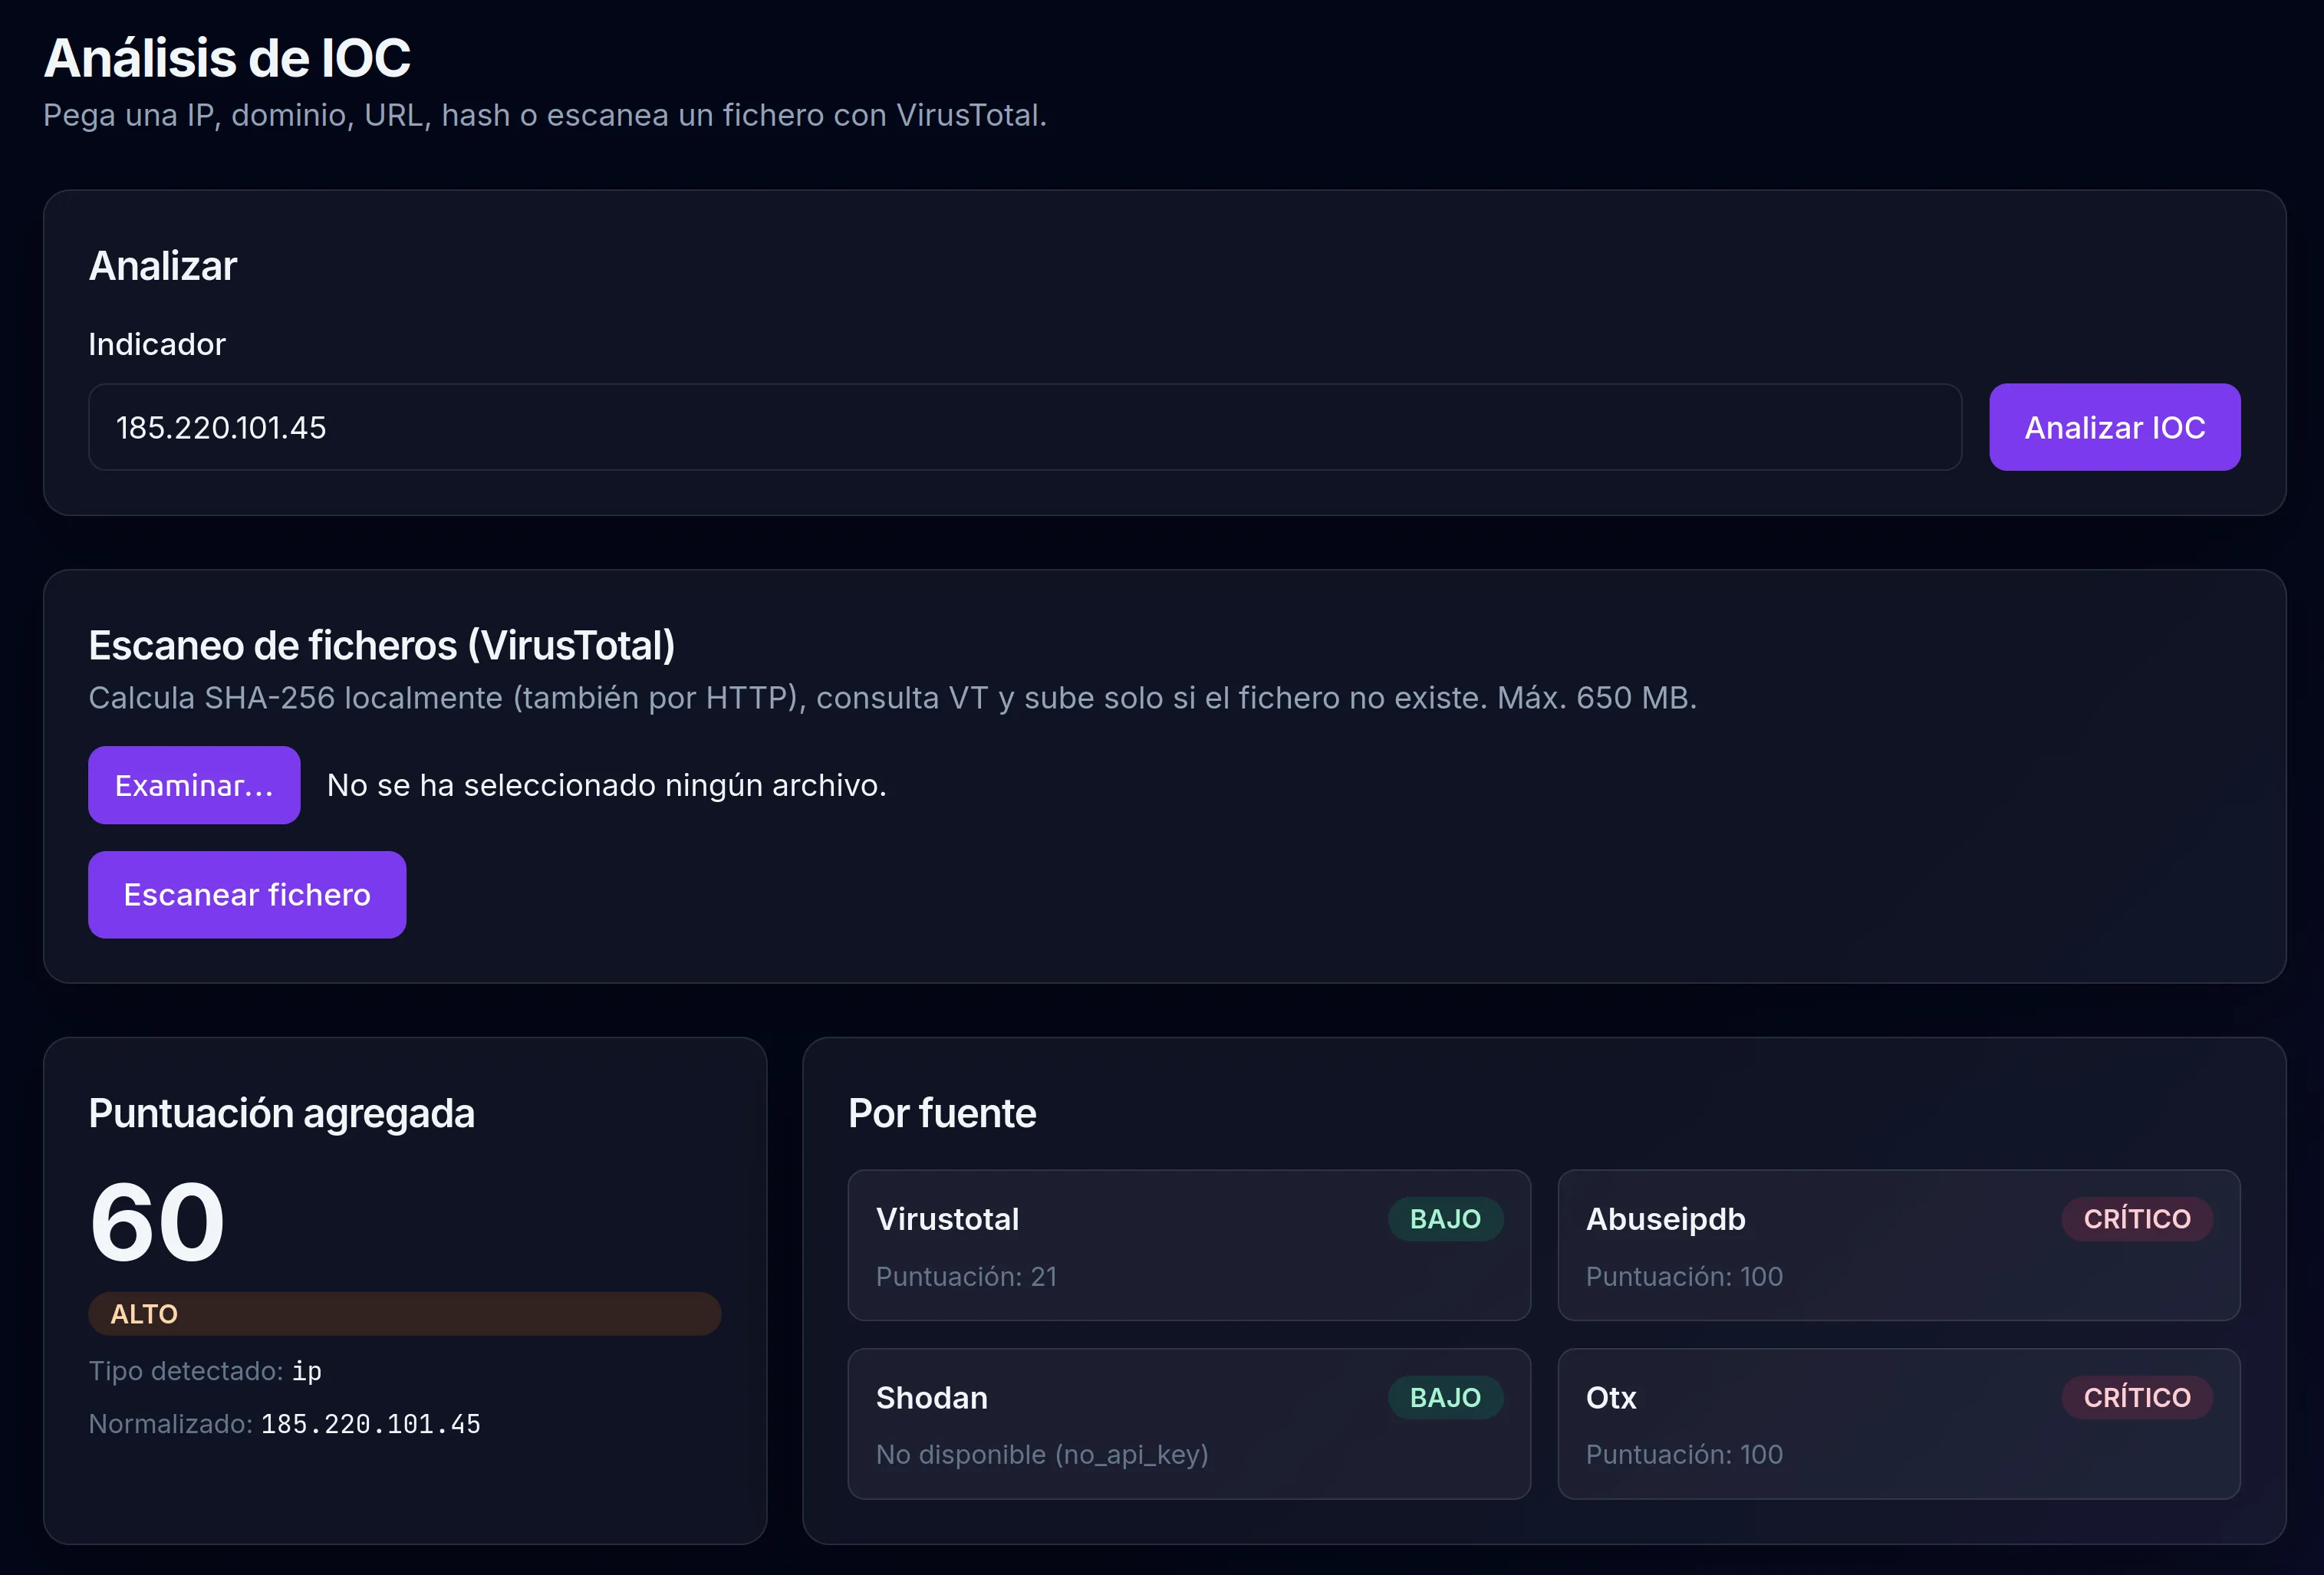Select the Abuseipdb source card
This screenshot has height=1575, width=2324.
(x=1899, y=1245)
